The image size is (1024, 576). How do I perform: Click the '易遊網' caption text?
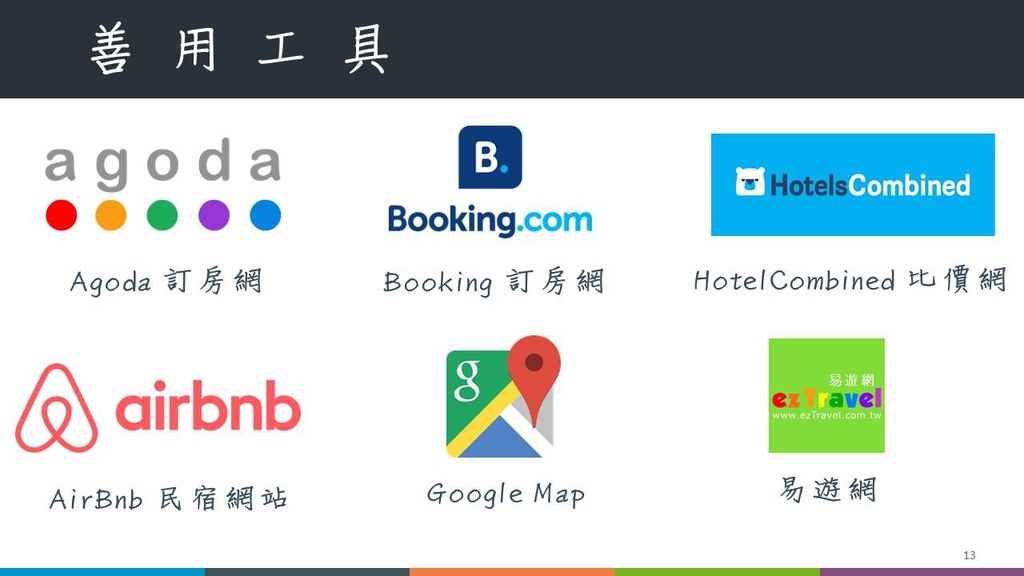827,489
